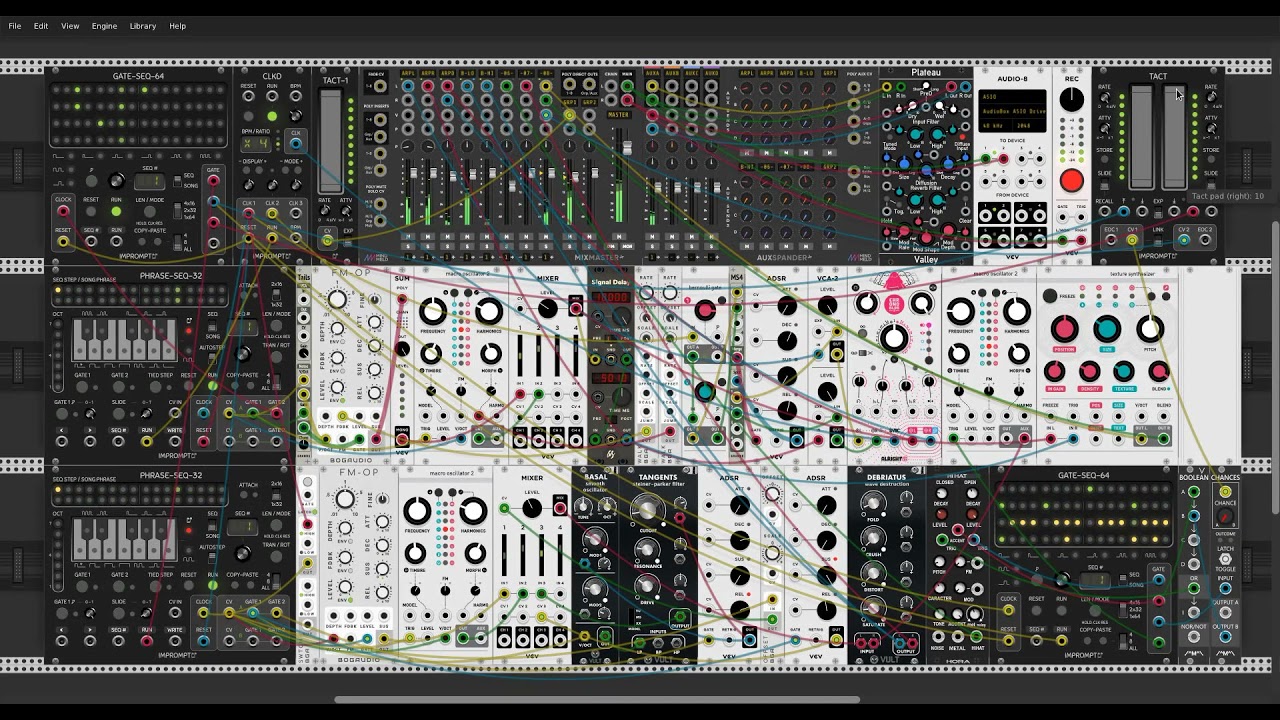This screenshot has width=1280, height=720.
Task: Flip SEQ/SONG switch on top-row GATE-SEQ-64
Action: (x=176, y=181)
